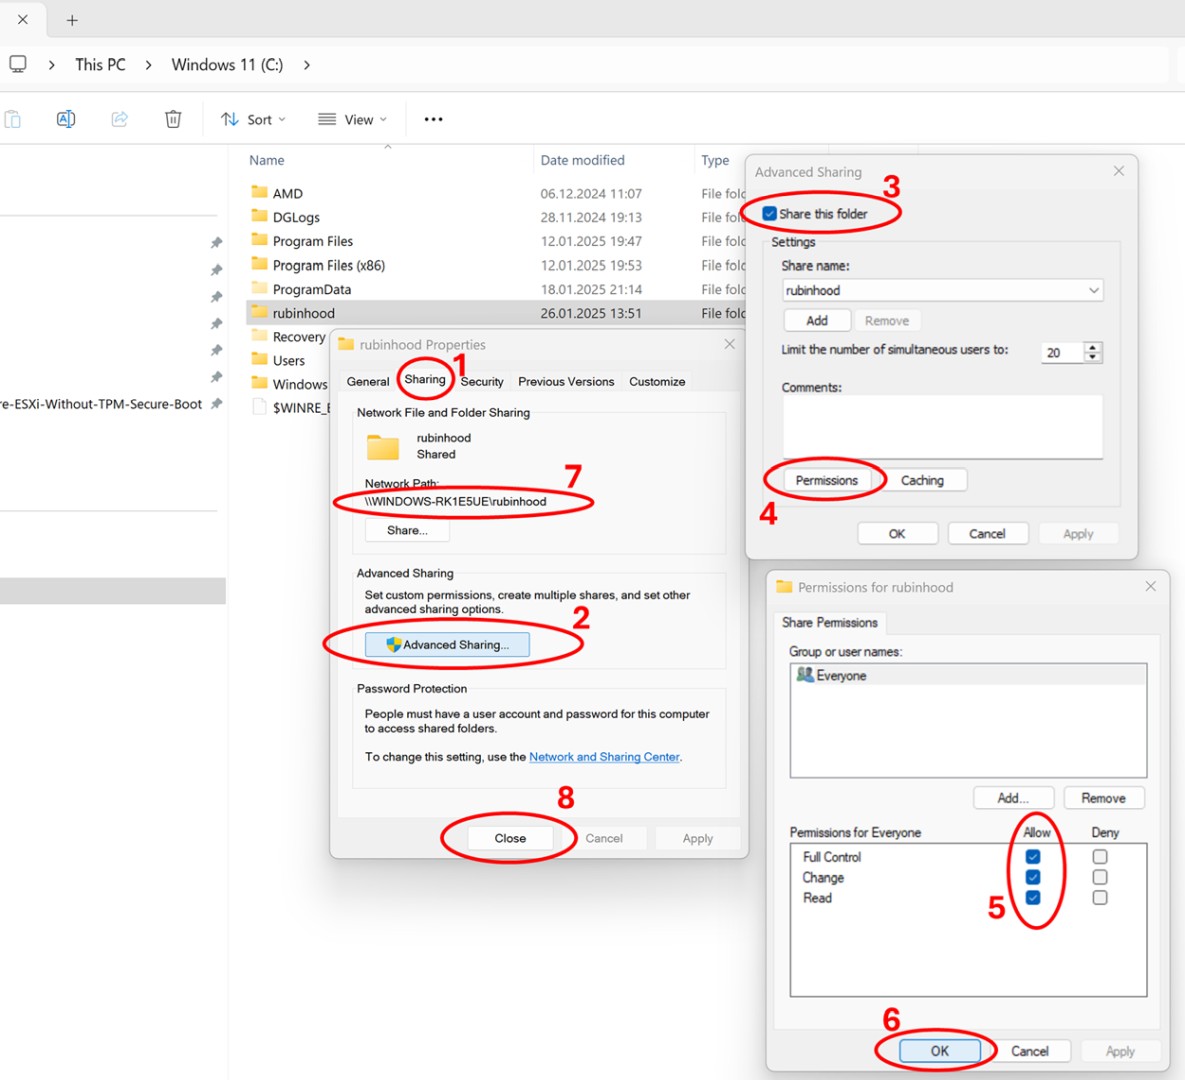The image size is (1185, 1080).
Task: Click the $WINRE file icon
Action: click(x=259, y=407)
